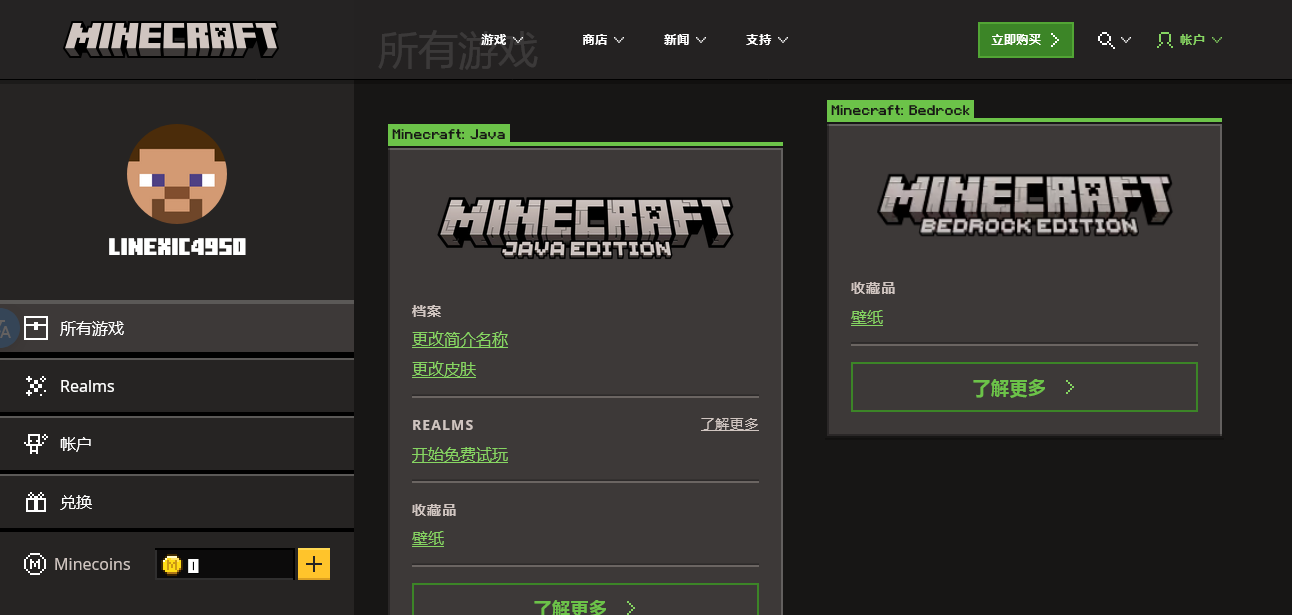The width and height of the screenshot is (1292, 615).
Task: Expand the 游戏 dropdown menu
Action: click(x=502, y=40)
